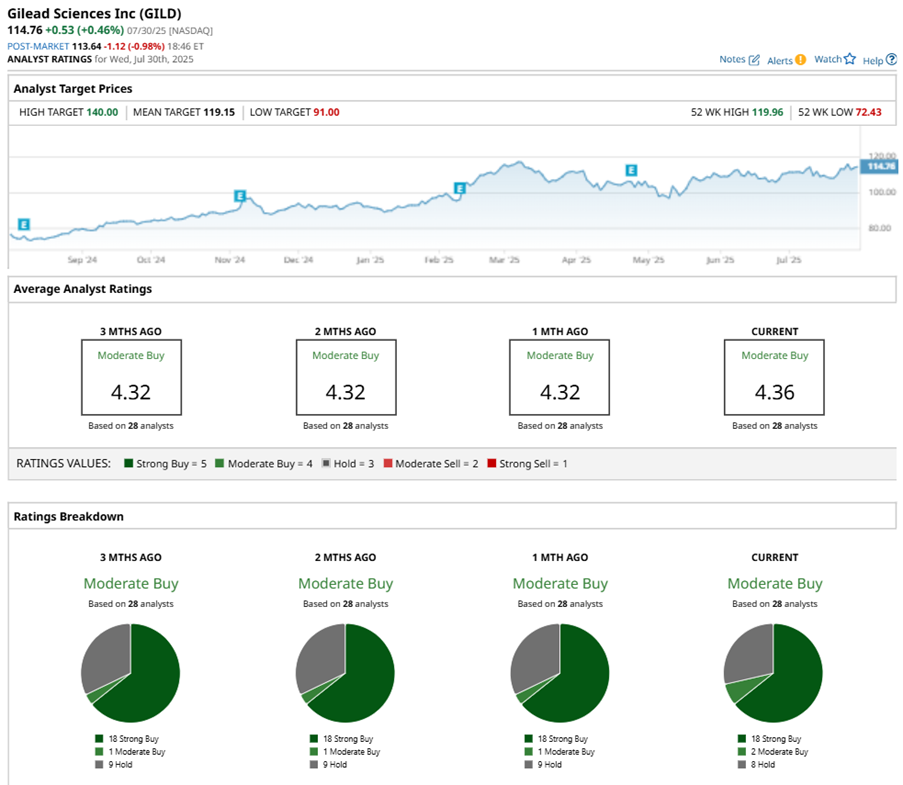This screenshot has height=785, width=903.
Task: Click the -1.12 (-0.98%) post-market change
Action: (134, 46)
